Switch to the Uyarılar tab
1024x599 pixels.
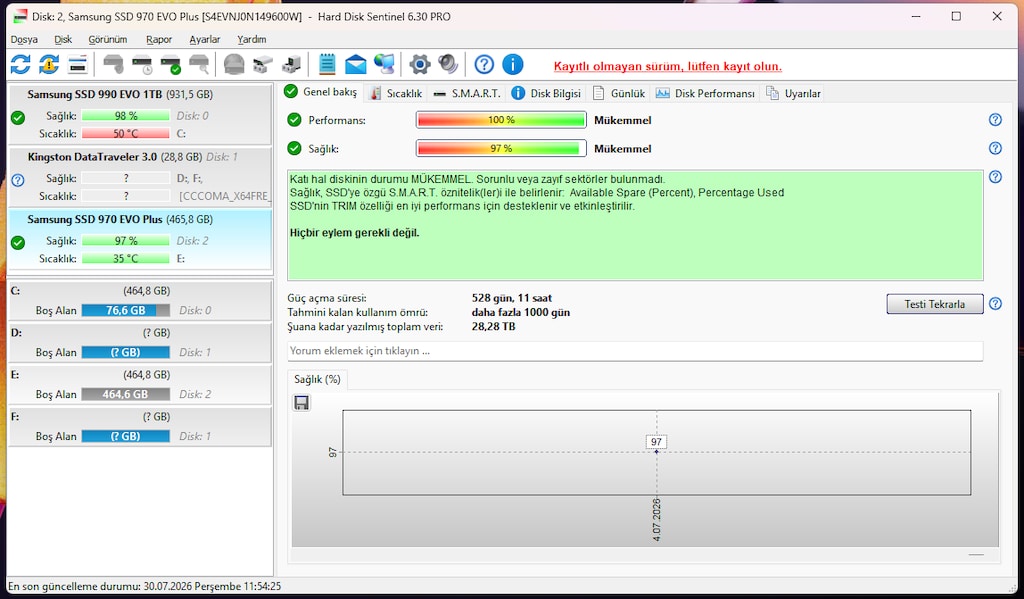(793, 93)
